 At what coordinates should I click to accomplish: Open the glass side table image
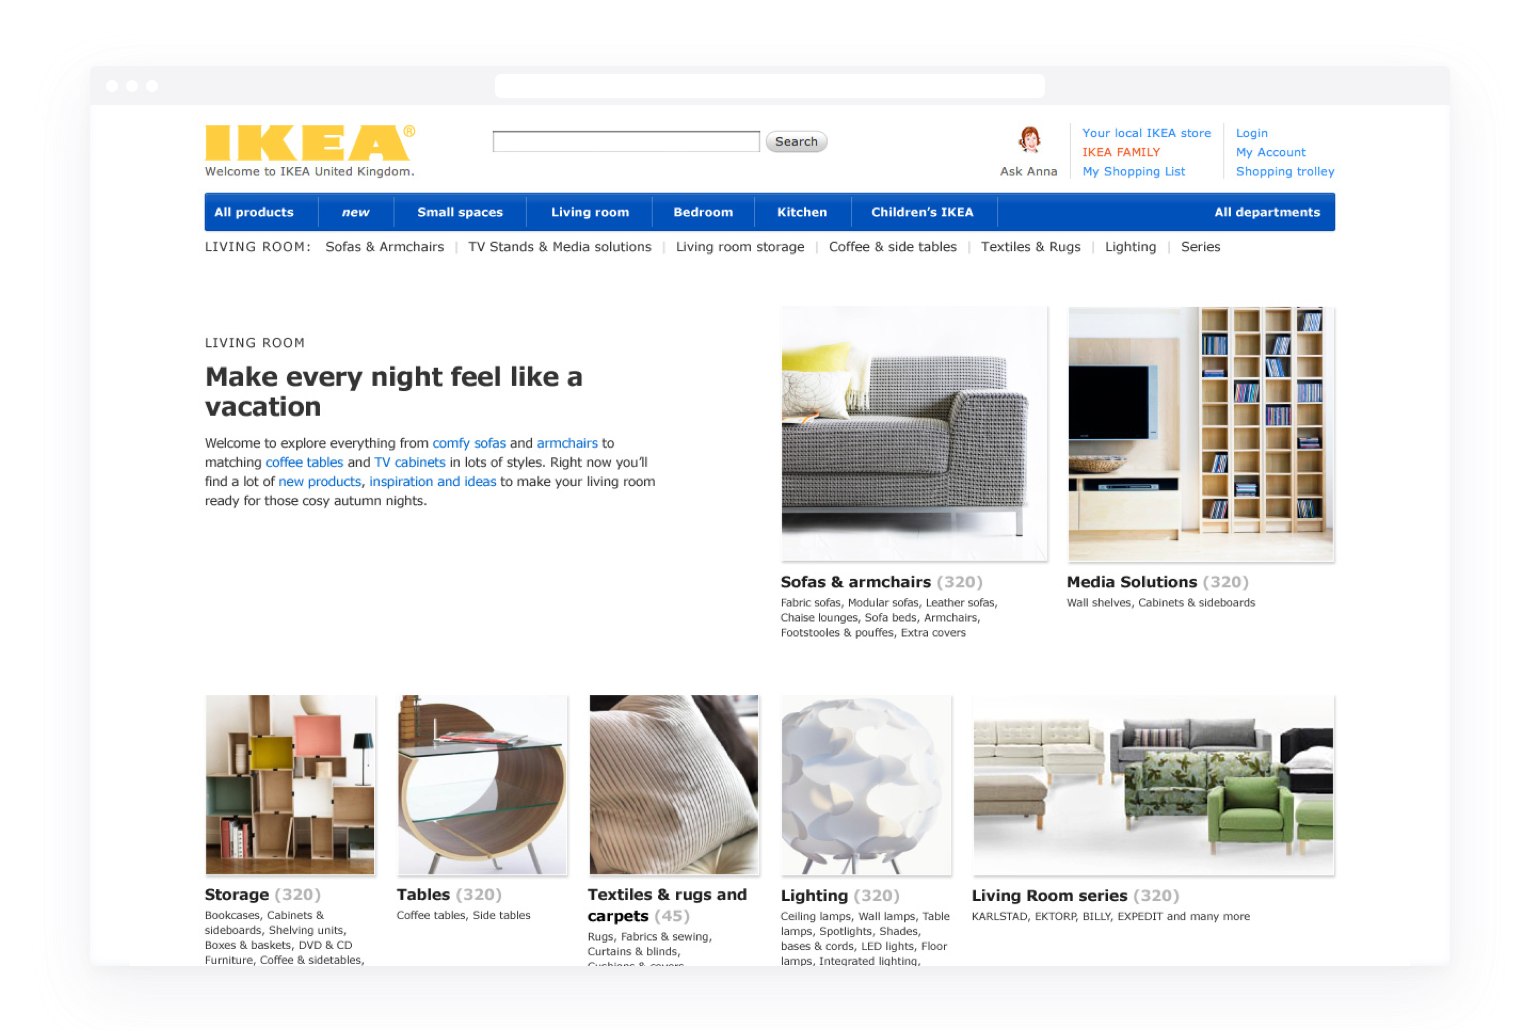pos(482,785)
